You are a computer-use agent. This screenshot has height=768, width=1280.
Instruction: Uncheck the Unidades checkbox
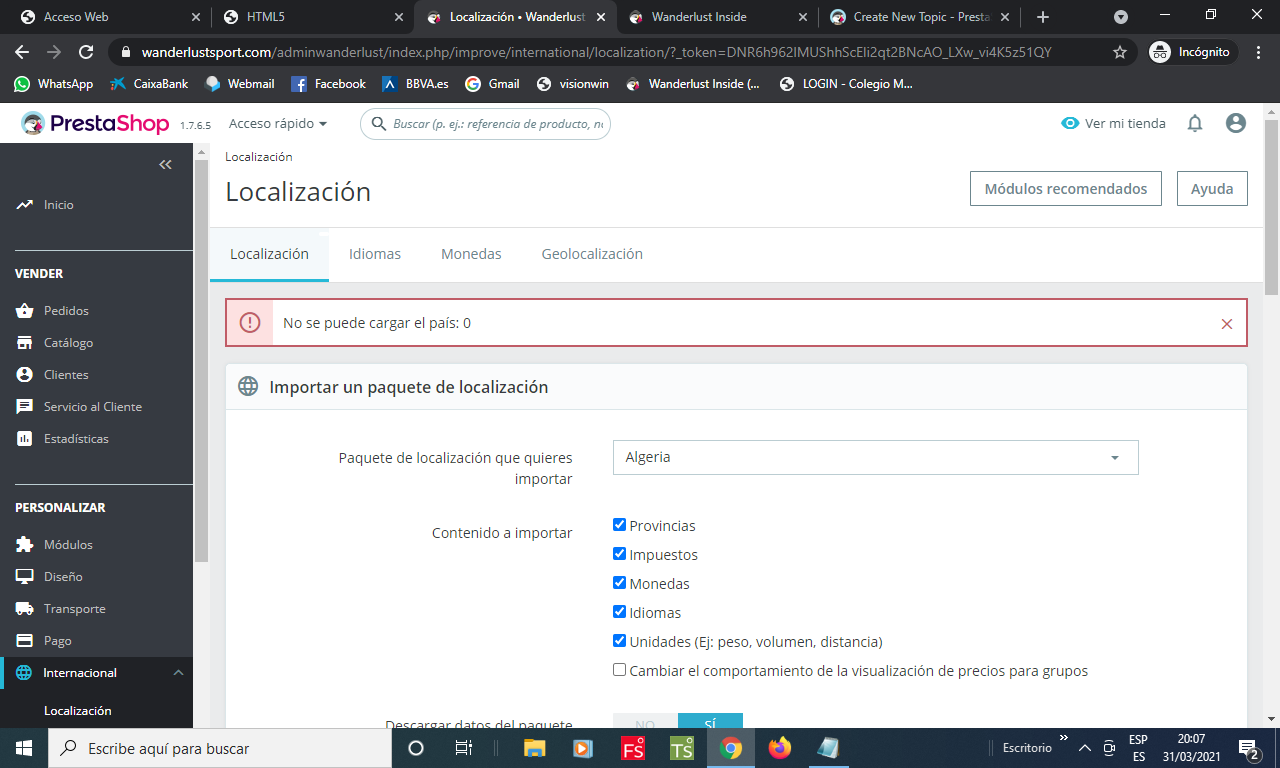(619, 641)
